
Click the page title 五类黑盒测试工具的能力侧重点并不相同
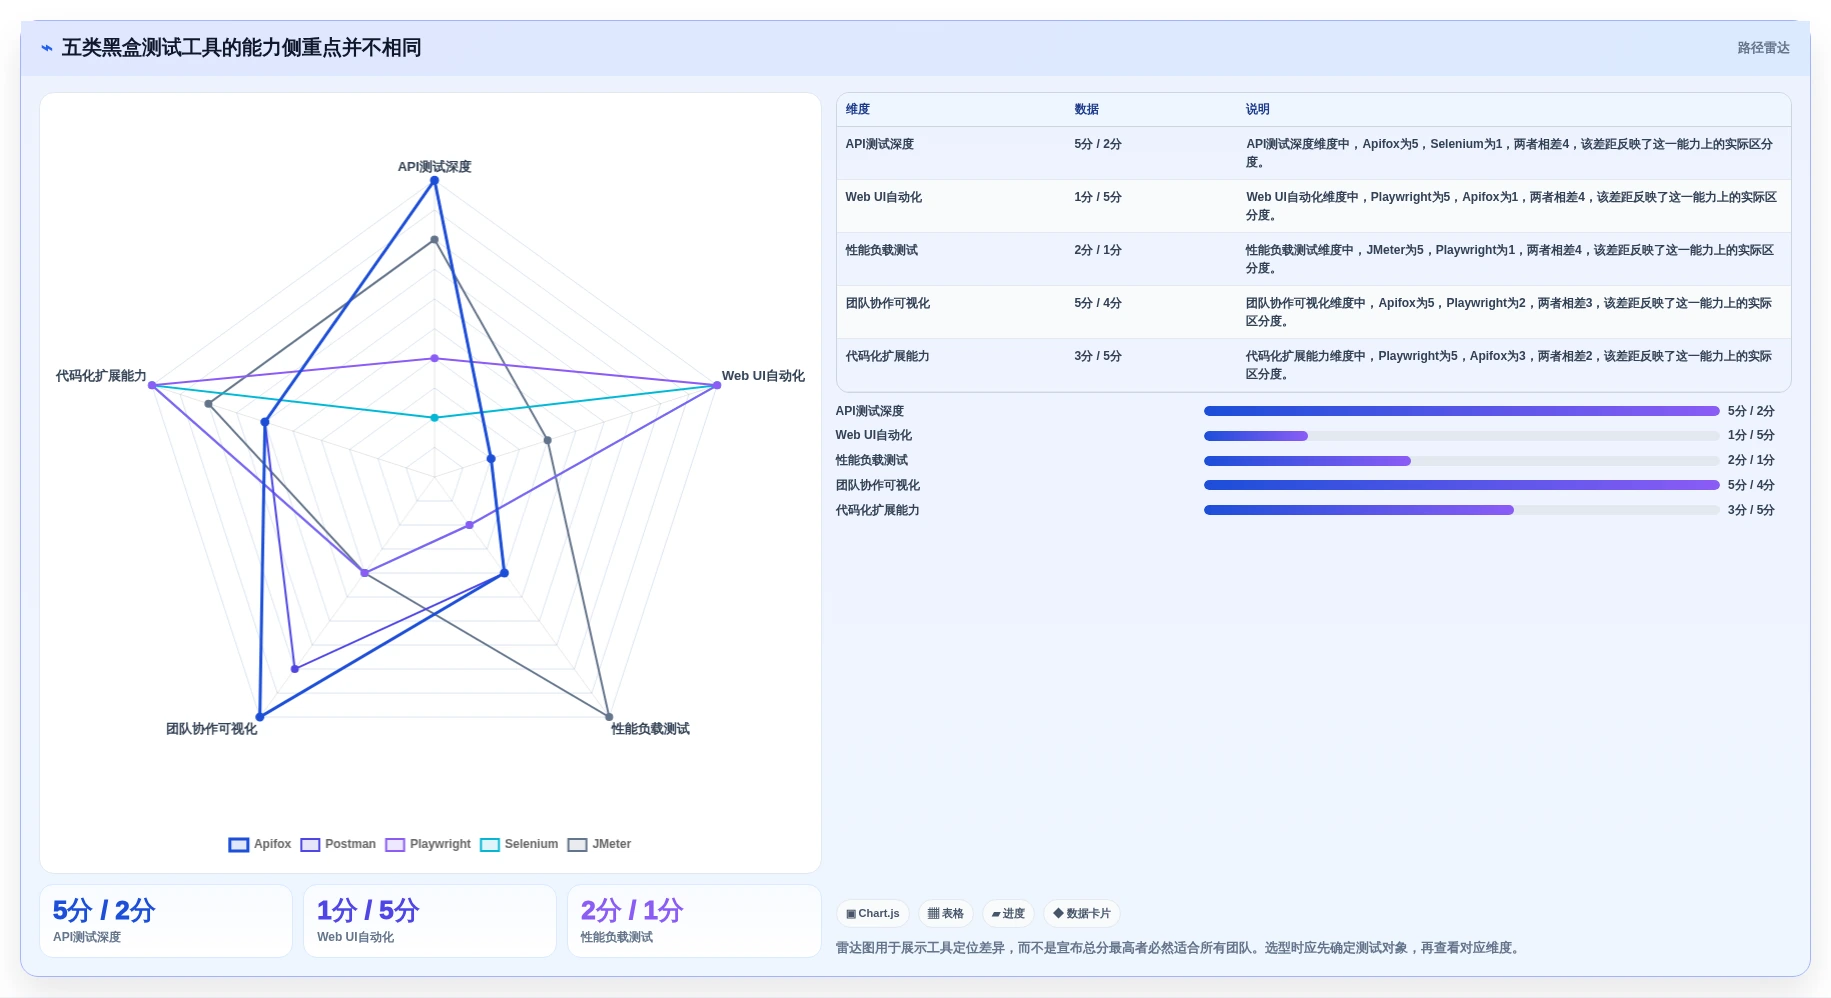coord(241,48)
